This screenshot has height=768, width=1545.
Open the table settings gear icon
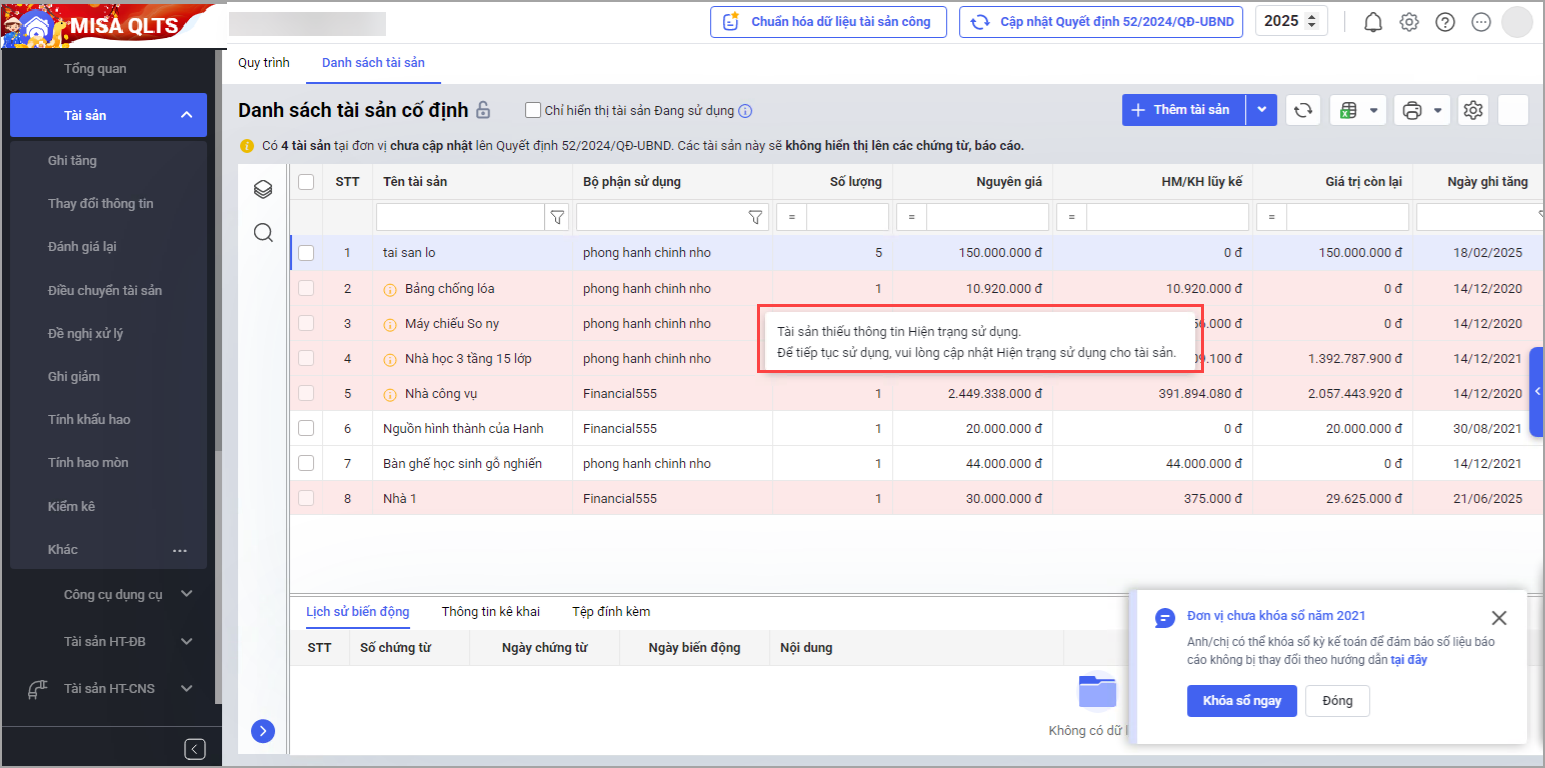coord(1473,110)
